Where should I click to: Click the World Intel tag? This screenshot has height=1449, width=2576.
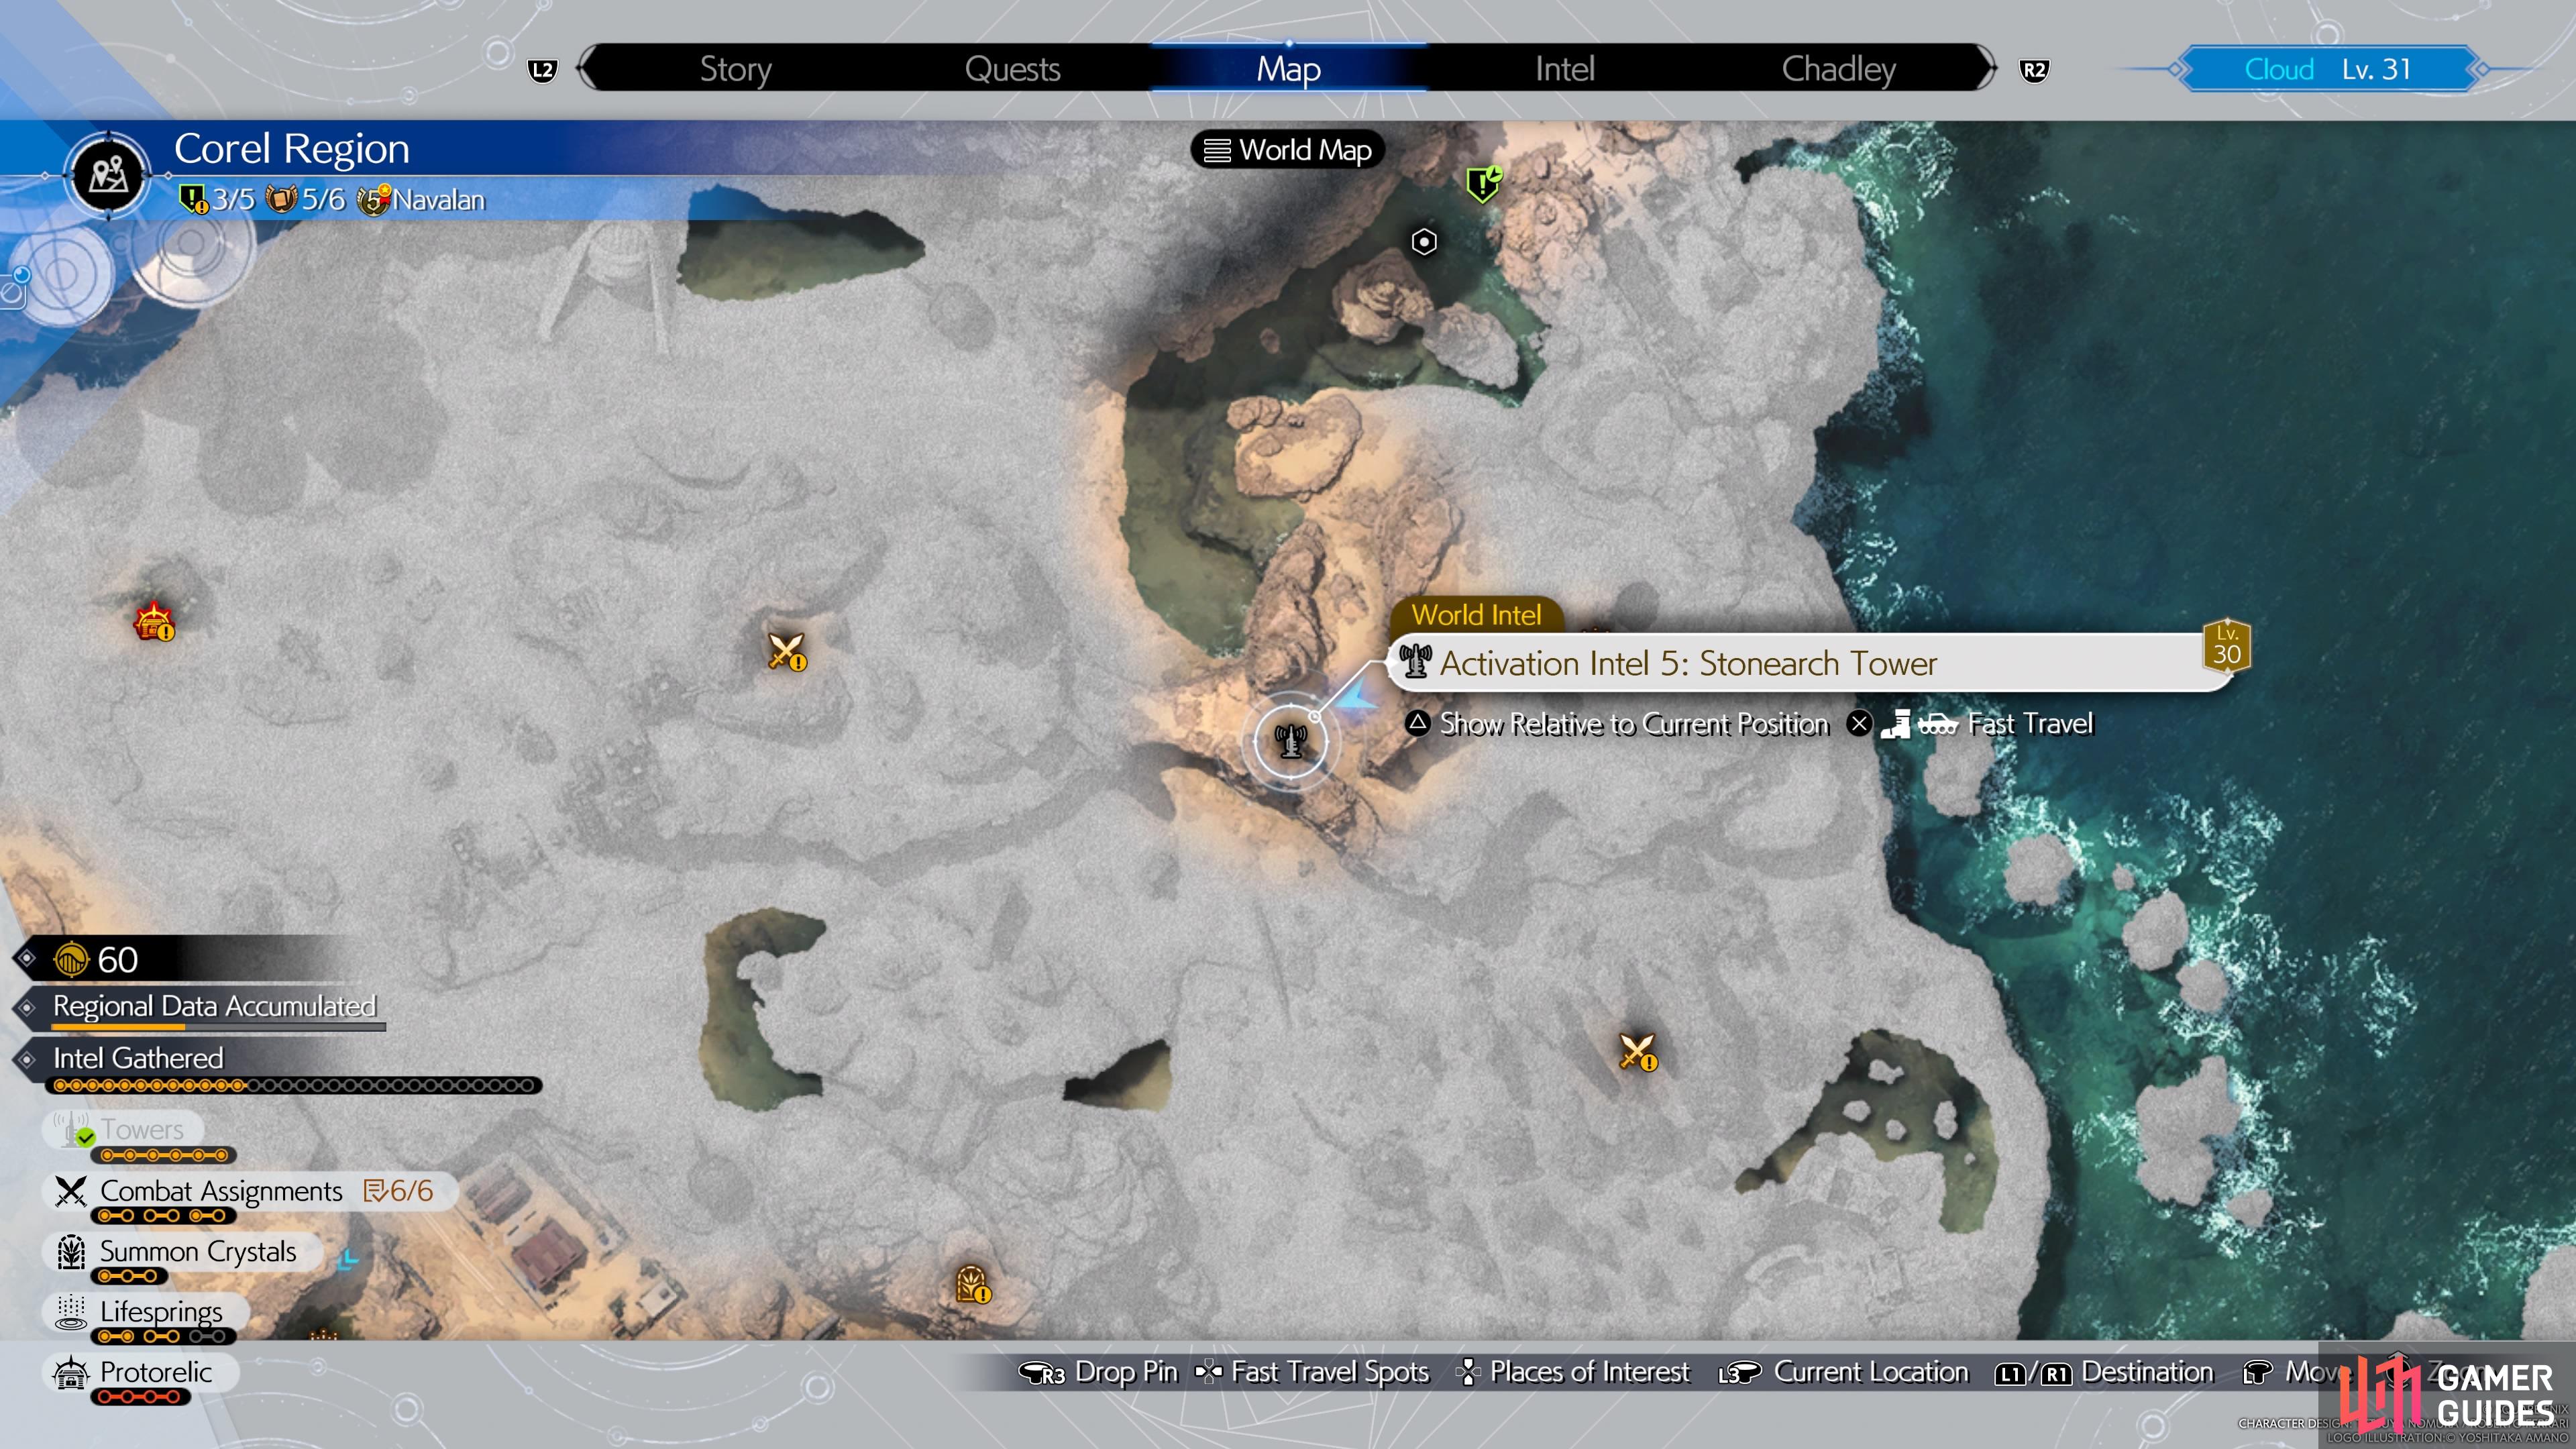(1476, 614)
